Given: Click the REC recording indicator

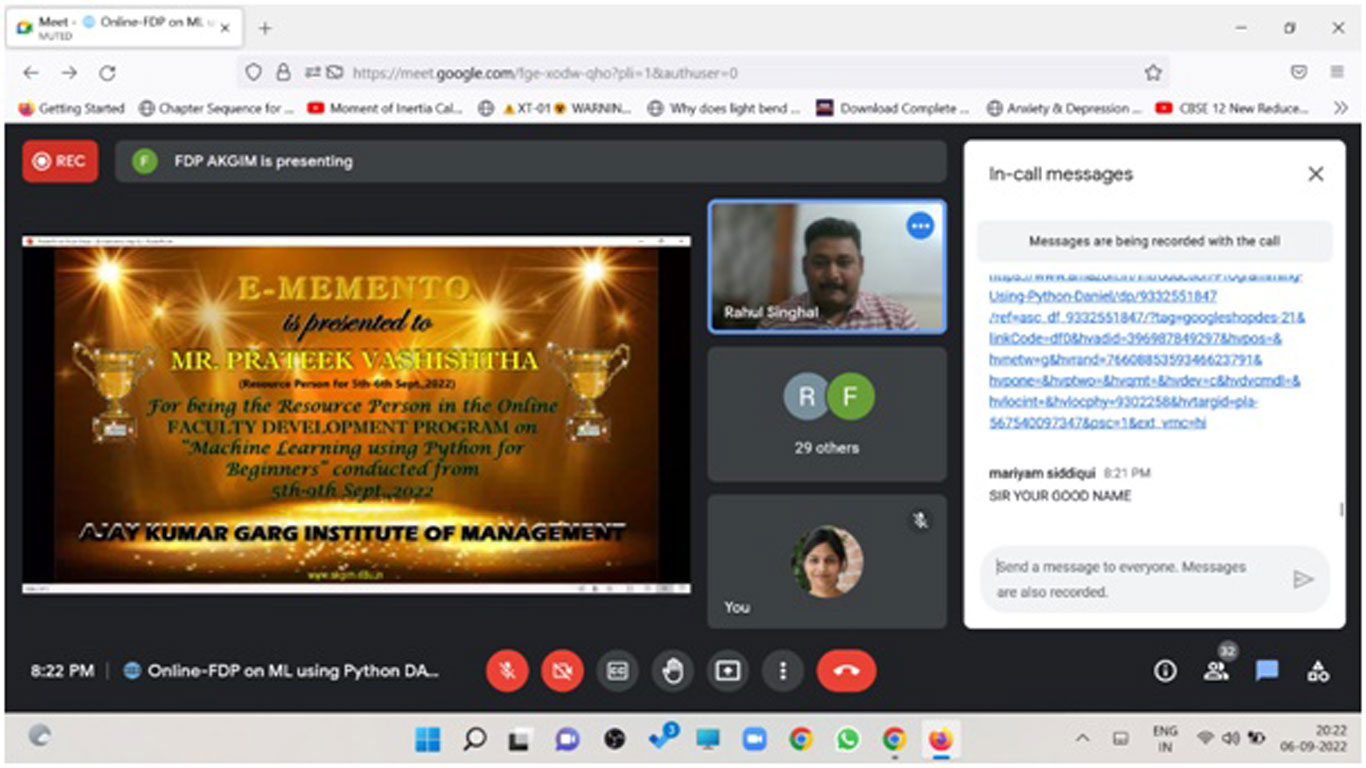Looking at the screenshot, I should pos(60,161).
